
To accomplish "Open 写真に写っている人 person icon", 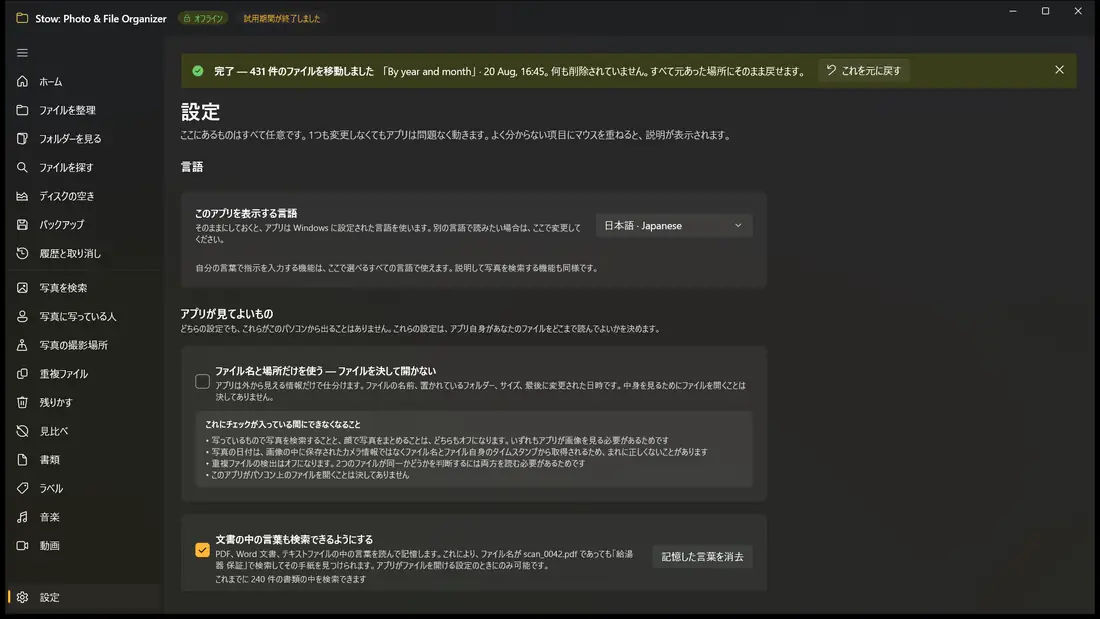I will tap(22, 317).
